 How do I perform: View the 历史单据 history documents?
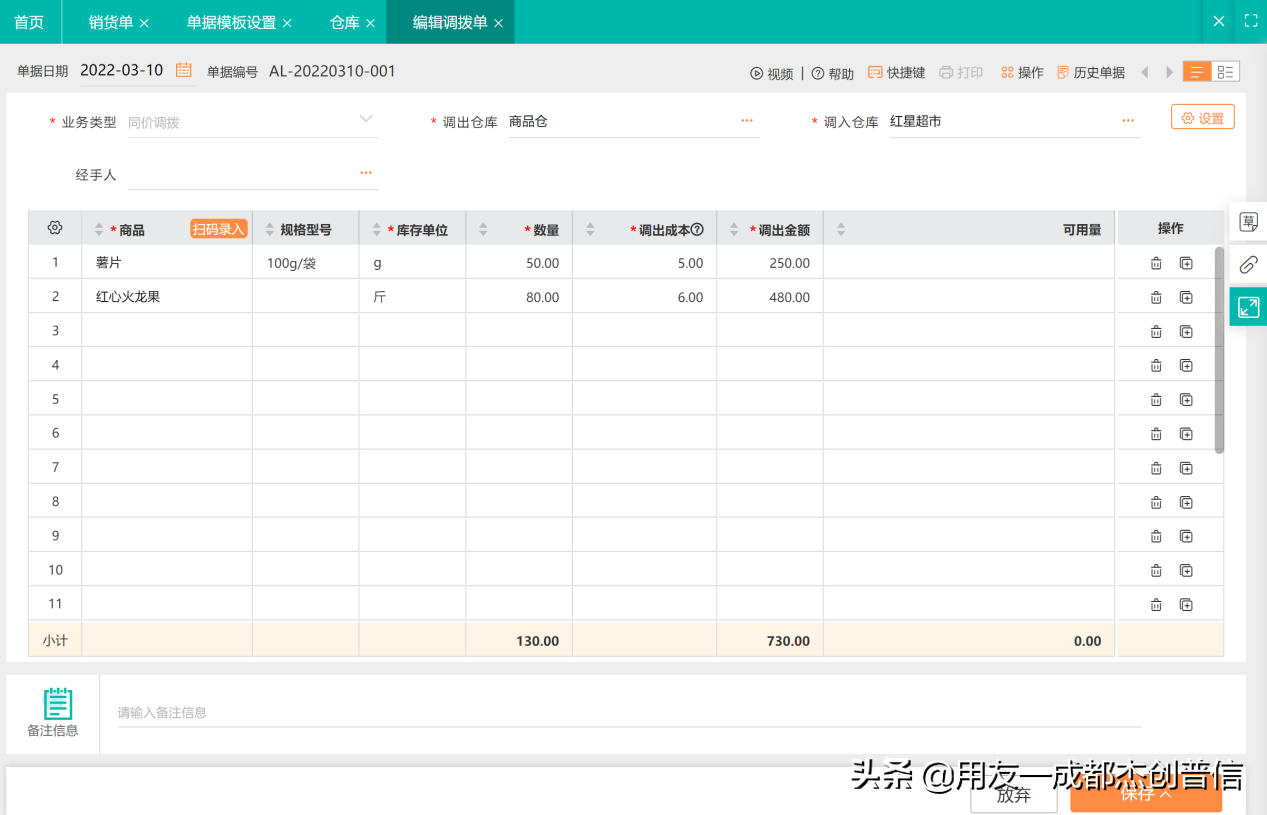[x=1092, y=71]
